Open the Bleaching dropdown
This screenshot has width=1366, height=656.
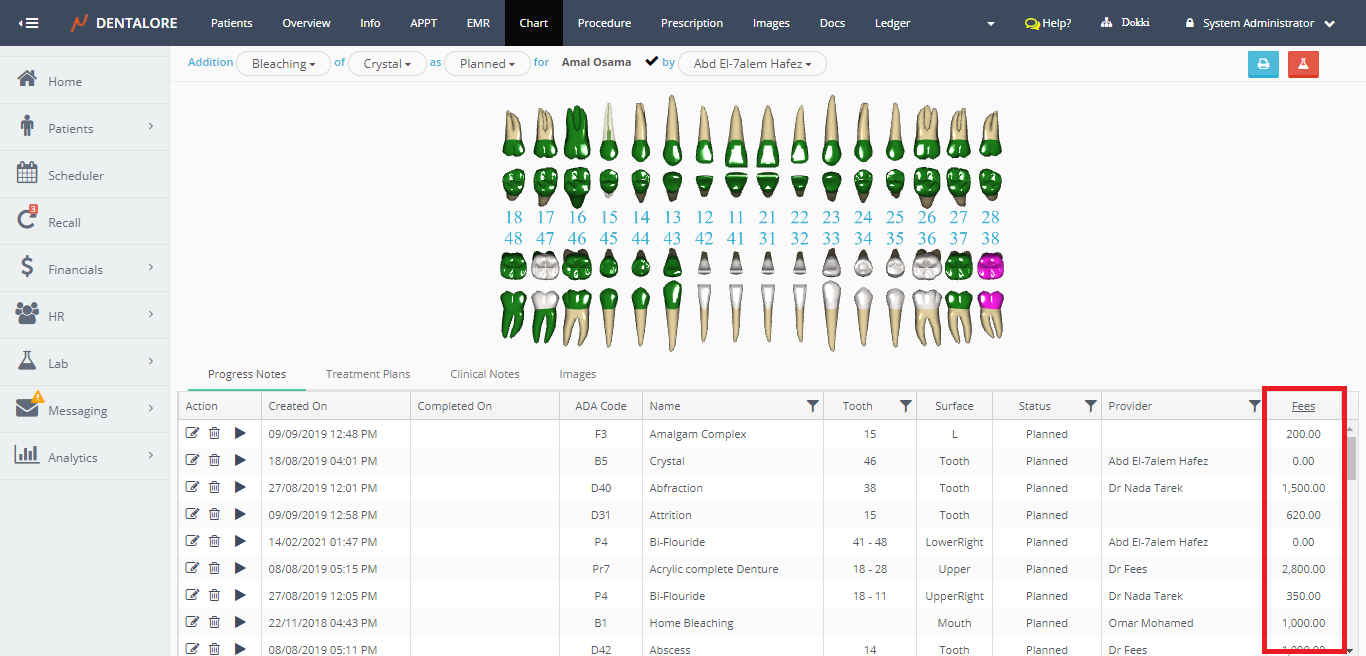(x=283, y=64)
